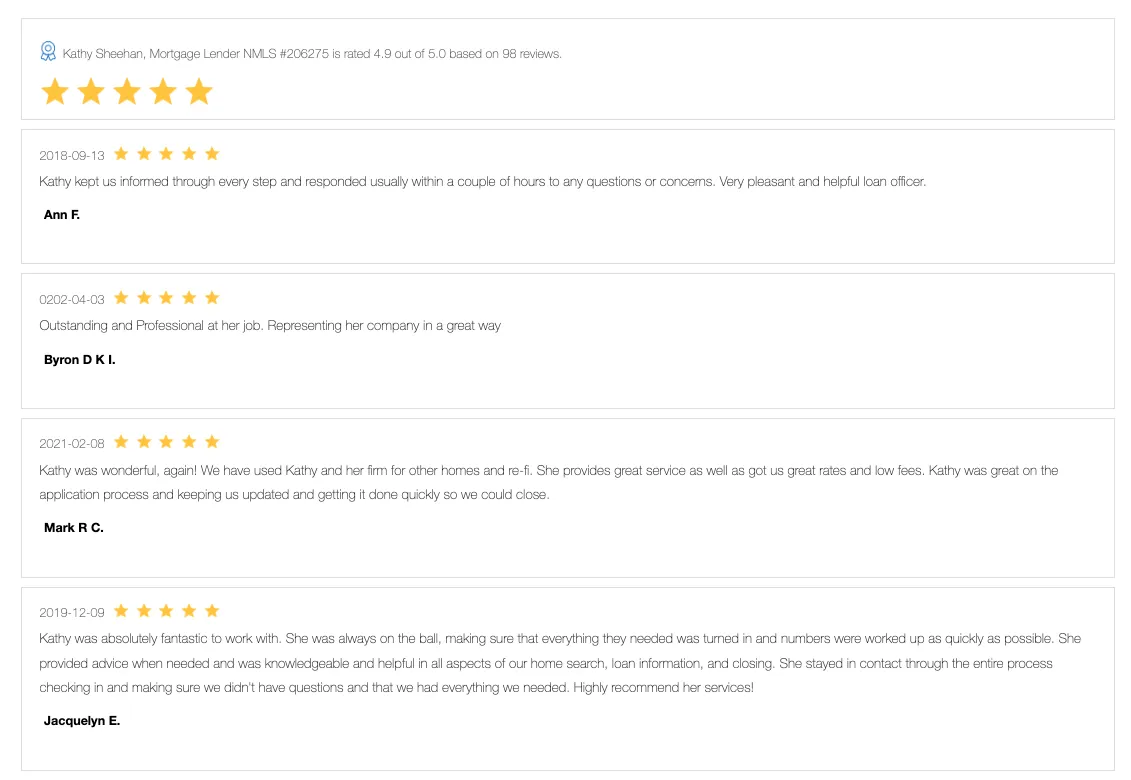Click the award ribbon icon beside Kathy Sheehan
This screenshot has width=1131, height=780.
tap(48, 51)
